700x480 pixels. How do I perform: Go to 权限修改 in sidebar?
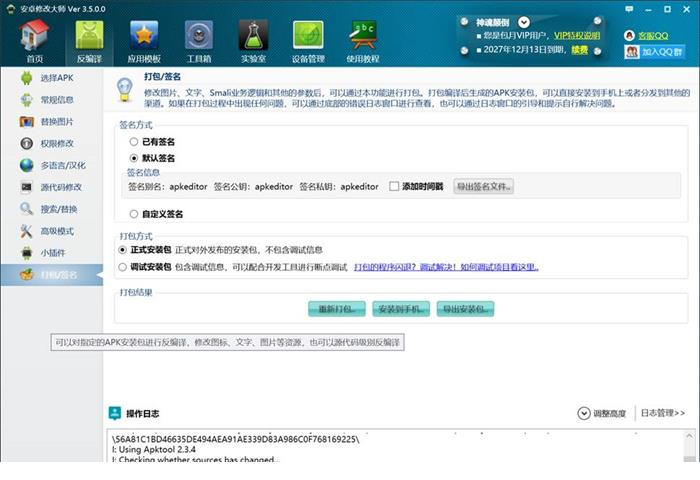pyautogui.click(x=56, y=143)
